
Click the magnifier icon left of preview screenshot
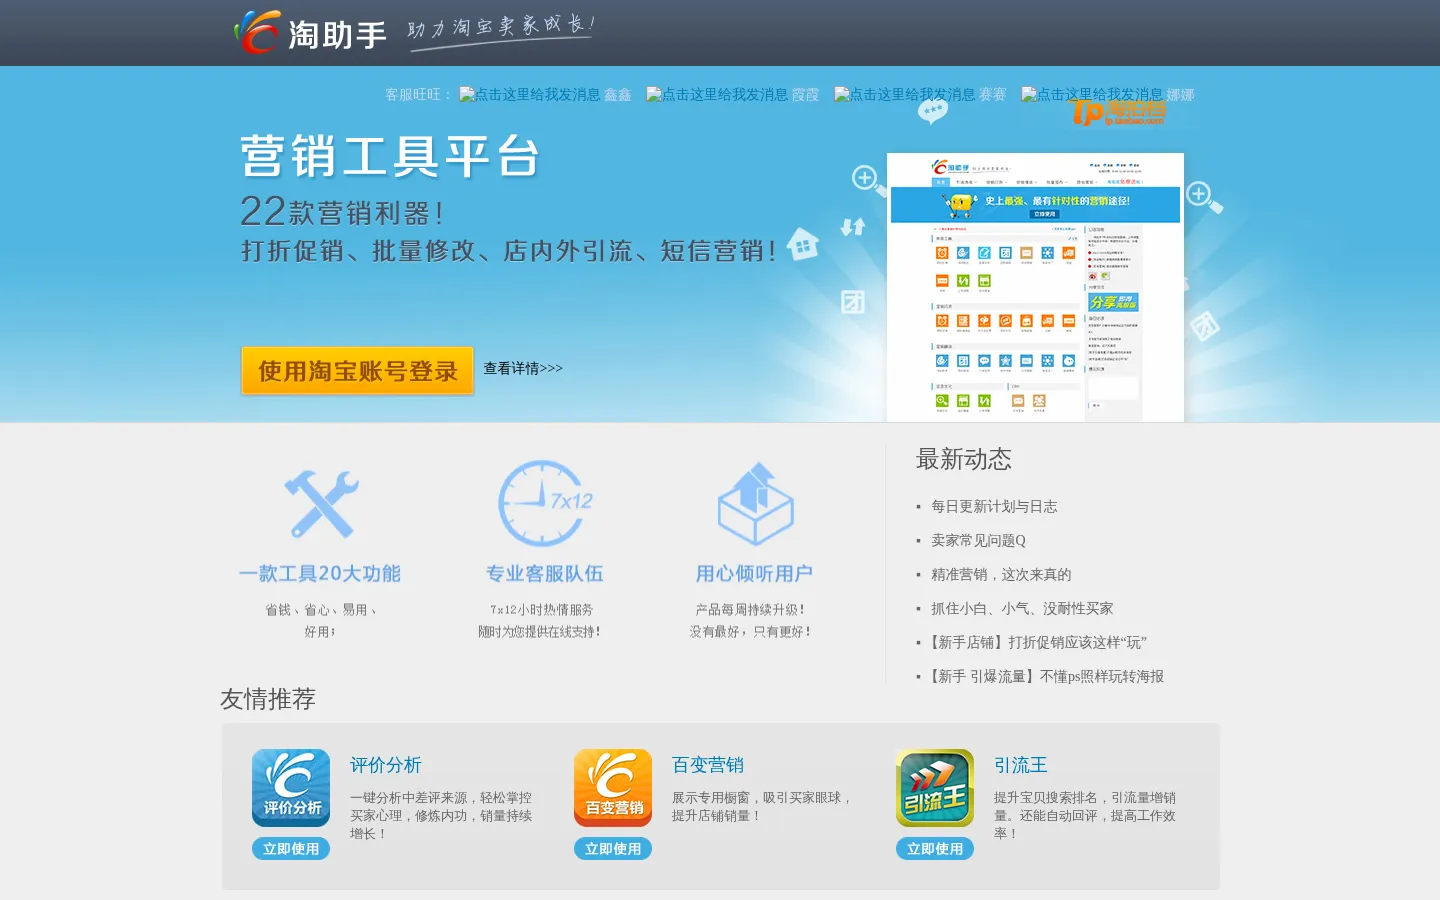pyautogui.click(x=868, y=181)
